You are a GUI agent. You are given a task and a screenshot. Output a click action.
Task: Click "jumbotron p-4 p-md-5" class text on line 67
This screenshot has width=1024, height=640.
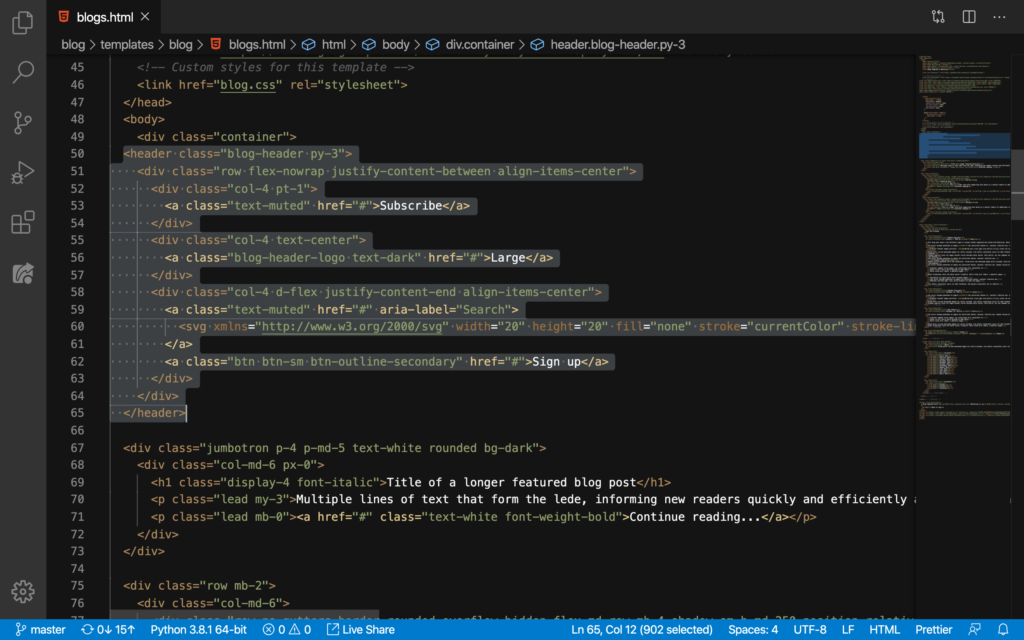coord(276,448)
